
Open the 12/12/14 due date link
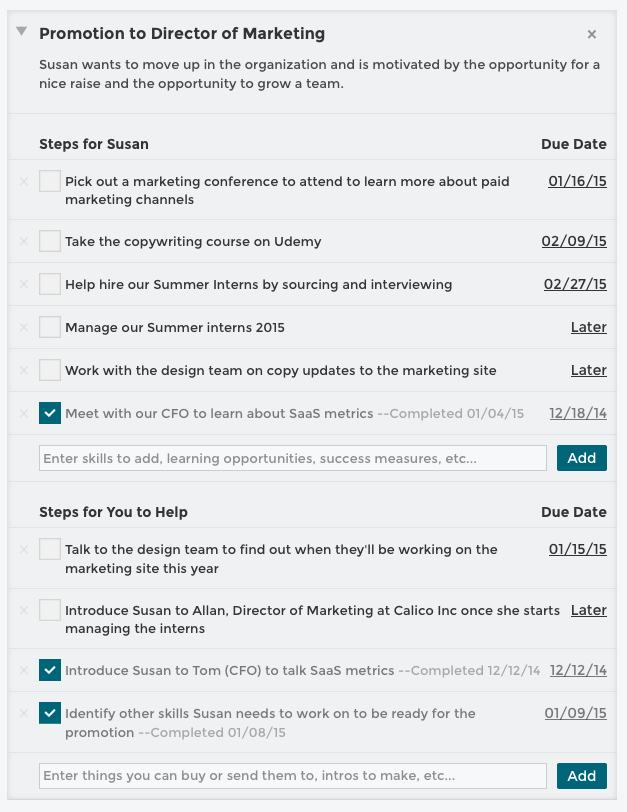578,670
